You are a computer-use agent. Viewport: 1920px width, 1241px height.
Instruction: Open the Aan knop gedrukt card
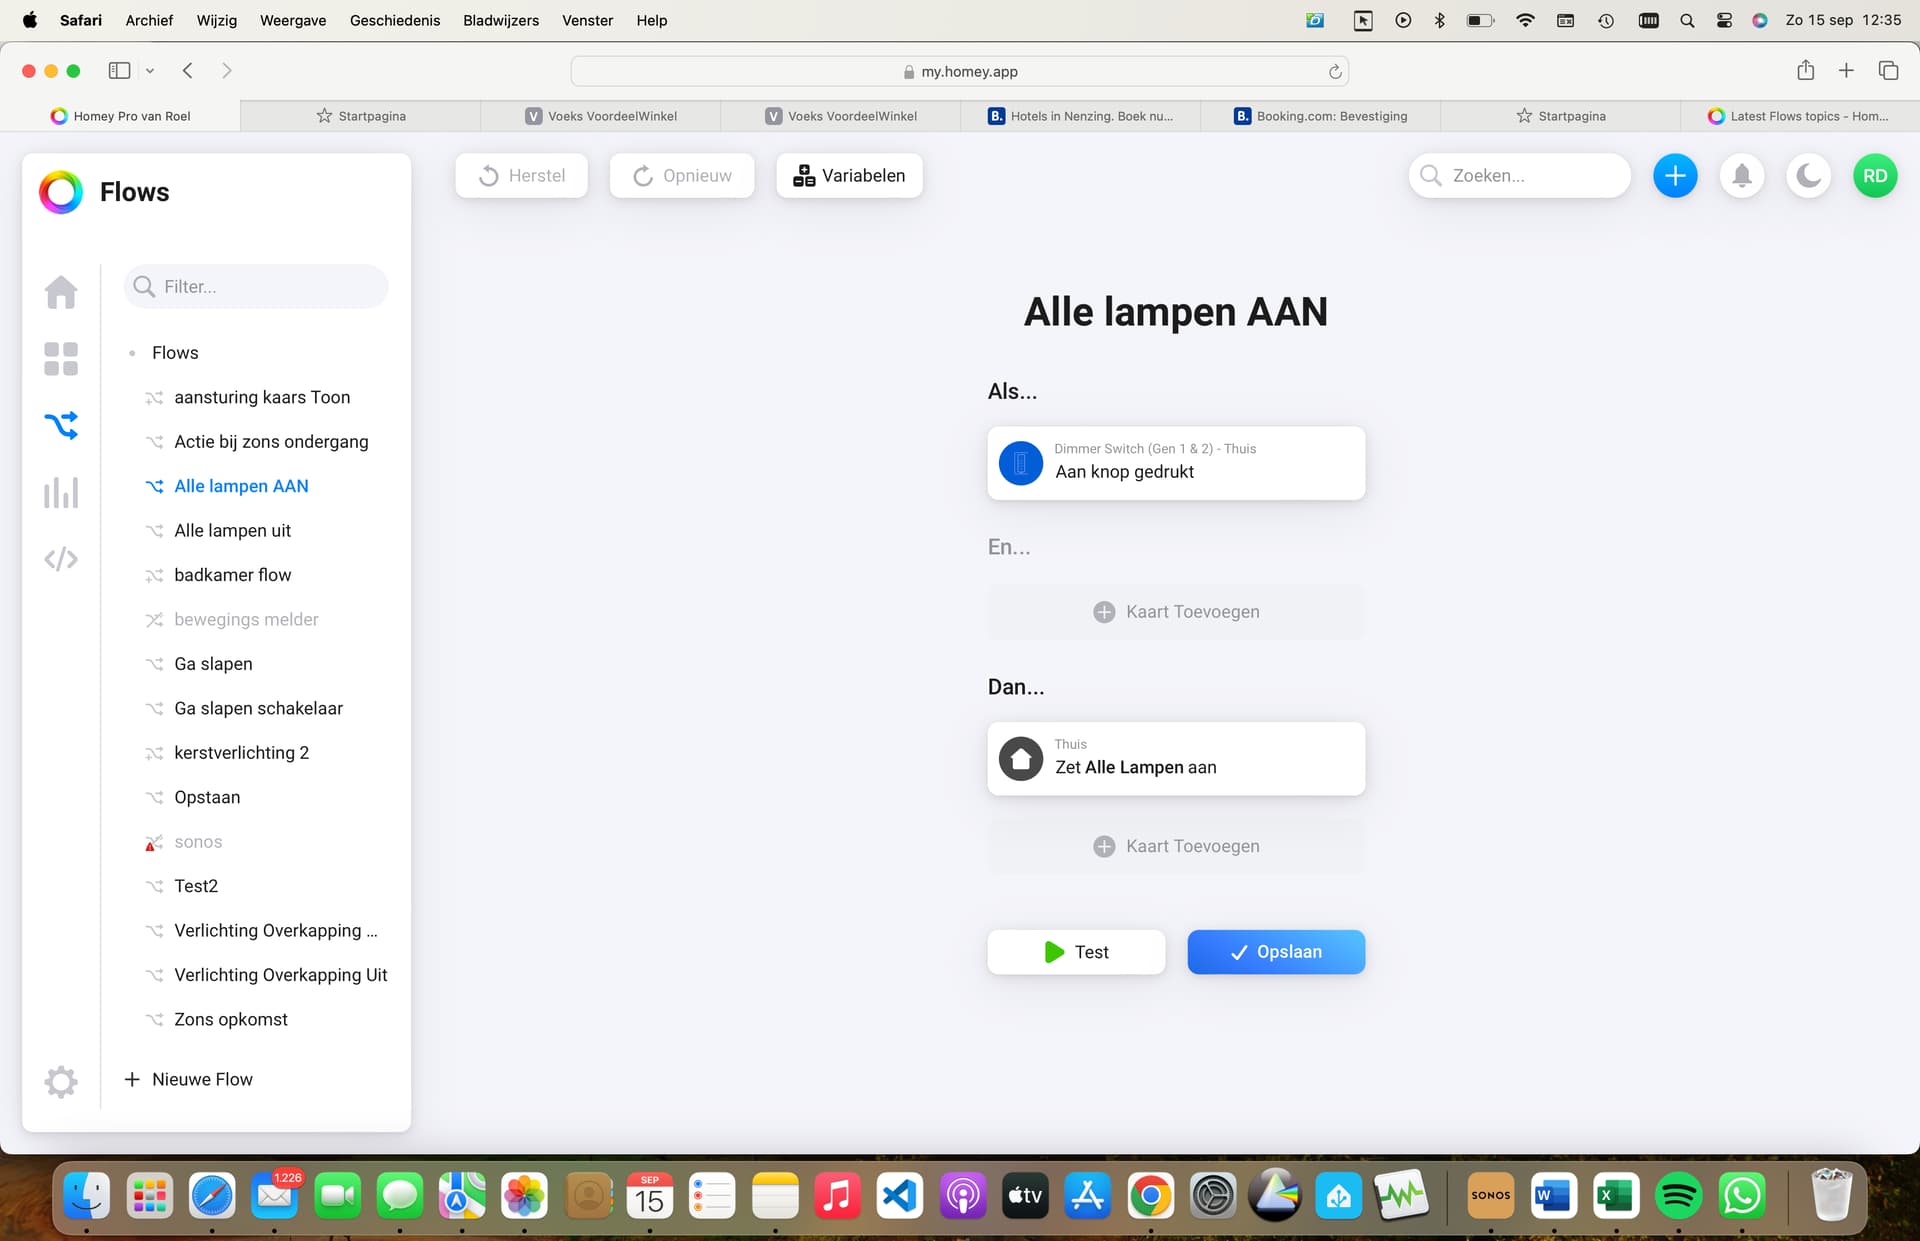[x=1176, y=463]
